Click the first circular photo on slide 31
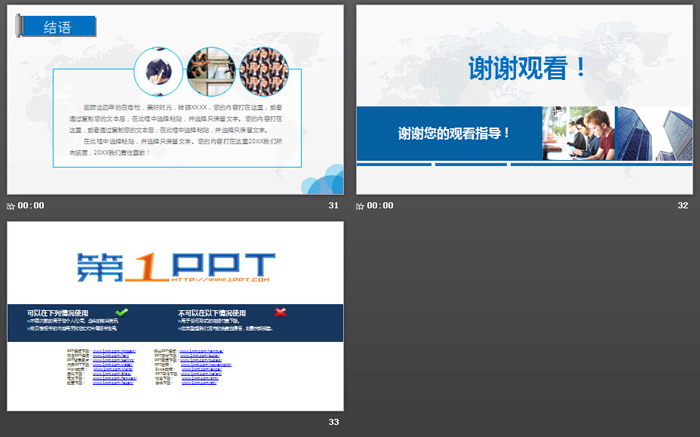 click(158, 71)
